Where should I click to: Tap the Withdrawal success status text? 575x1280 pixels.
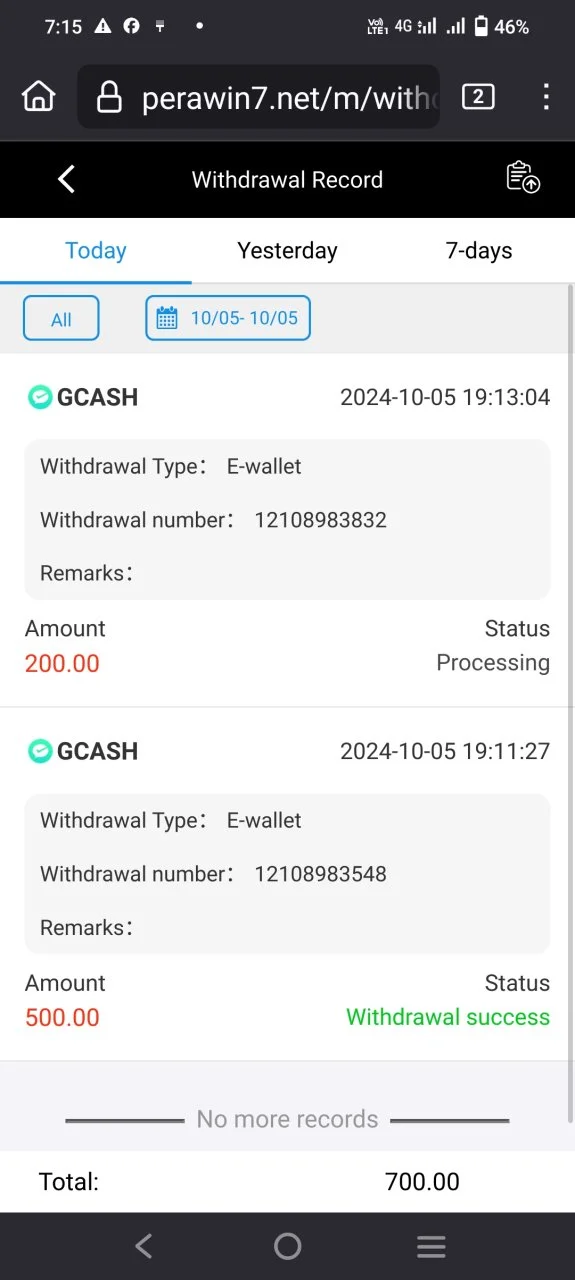coord(448,1017)
